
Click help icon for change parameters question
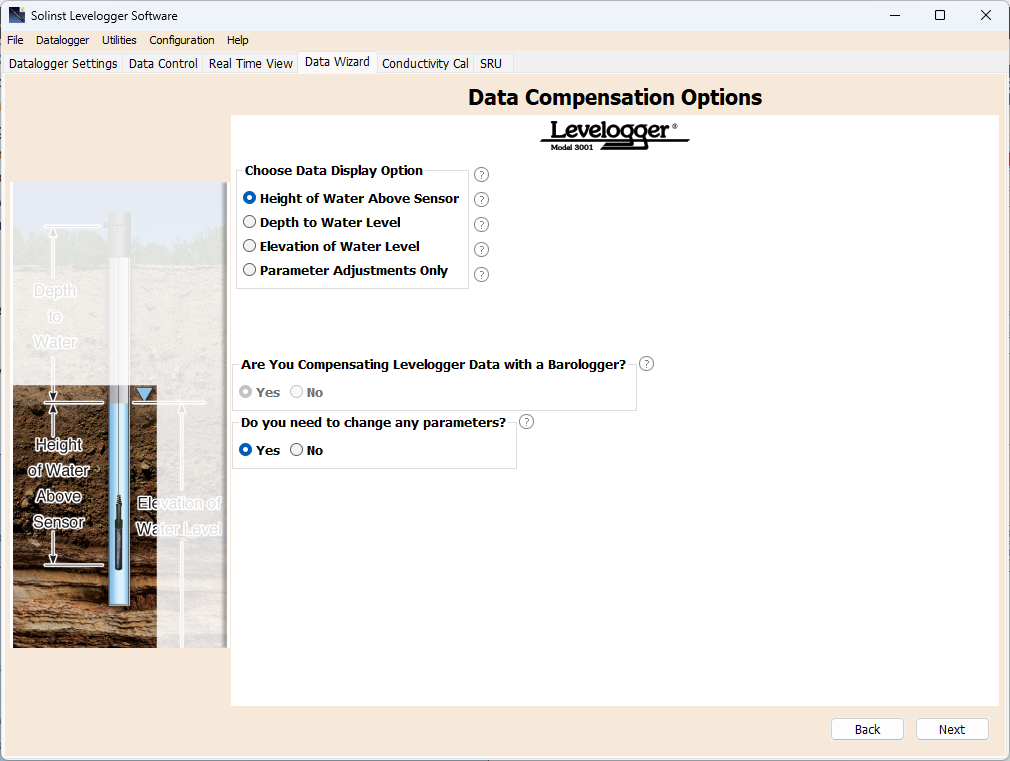[527, 422]
